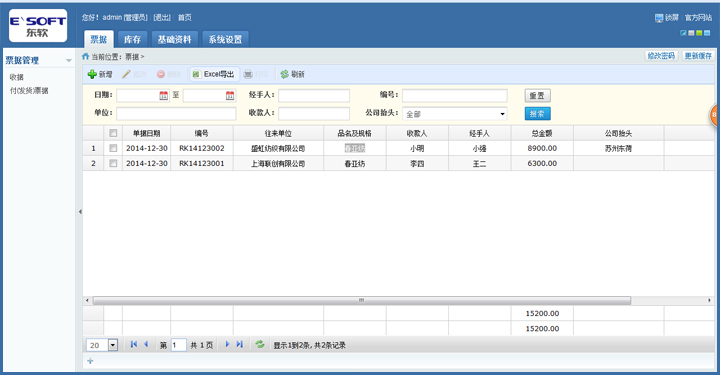This screenshot has width=720, height=375.
Task: Select the dark blue theme swatch
Action: [683, 33]
